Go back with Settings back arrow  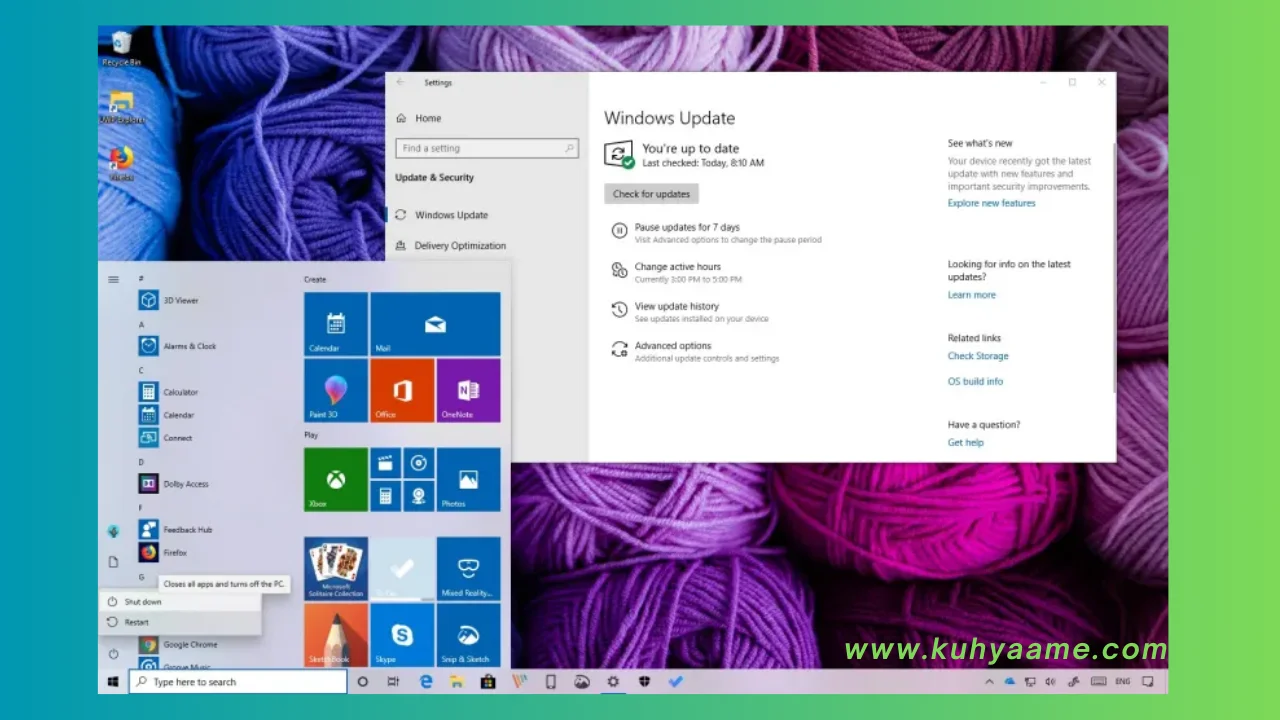401,83
